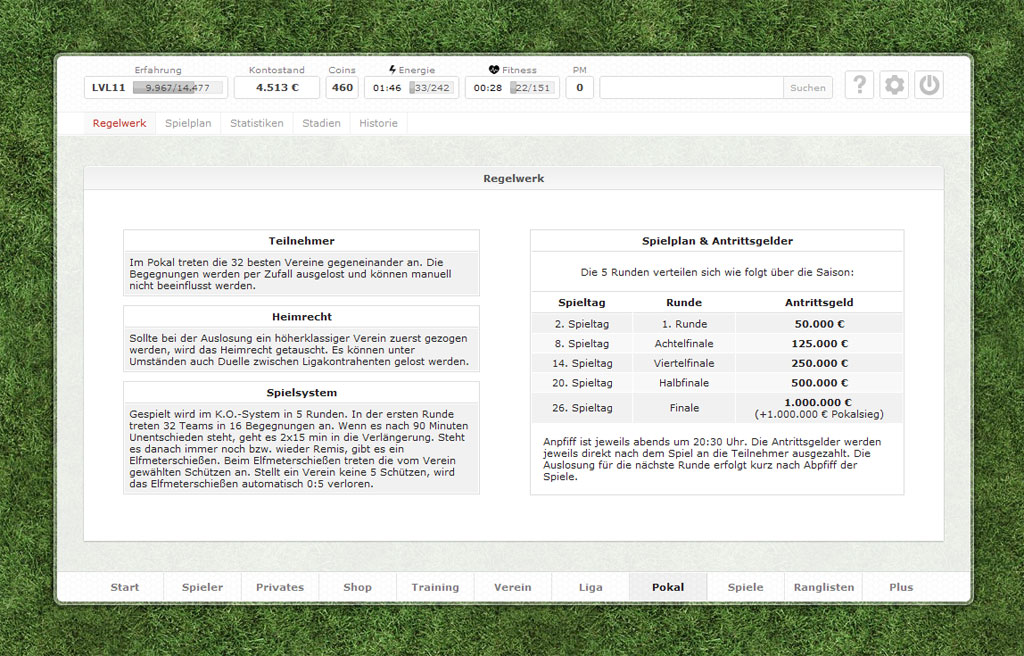Open the Plus section
Screen dimensions: 1024x656
pyautogui.click(x=901, y=587)
